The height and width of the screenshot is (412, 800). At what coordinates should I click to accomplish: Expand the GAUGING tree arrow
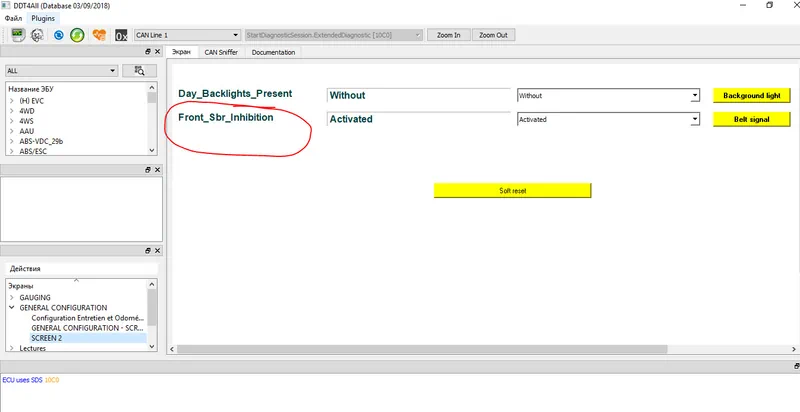coord(12,297)
